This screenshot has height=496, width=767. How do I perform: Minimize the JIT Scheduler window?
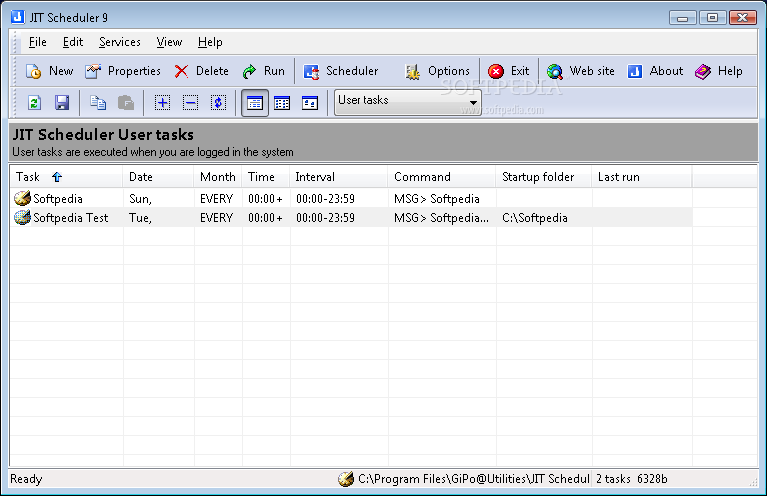pos(683,18)
